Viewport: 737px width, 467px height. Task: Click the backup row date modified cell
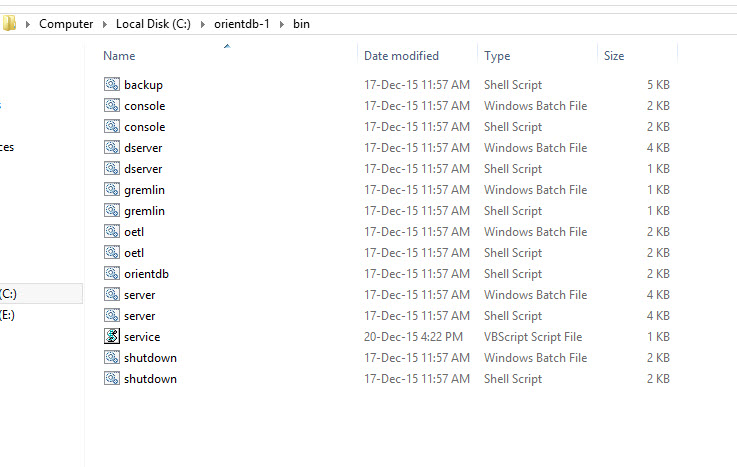[417, 85]
